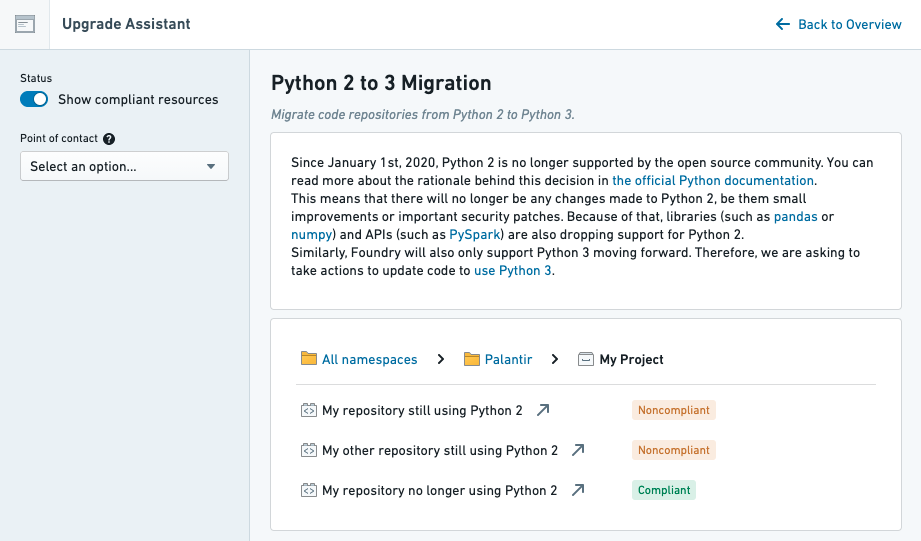Toggle Show compliant resources switch
Screen dimensions: 921x541
click(34, 99)
